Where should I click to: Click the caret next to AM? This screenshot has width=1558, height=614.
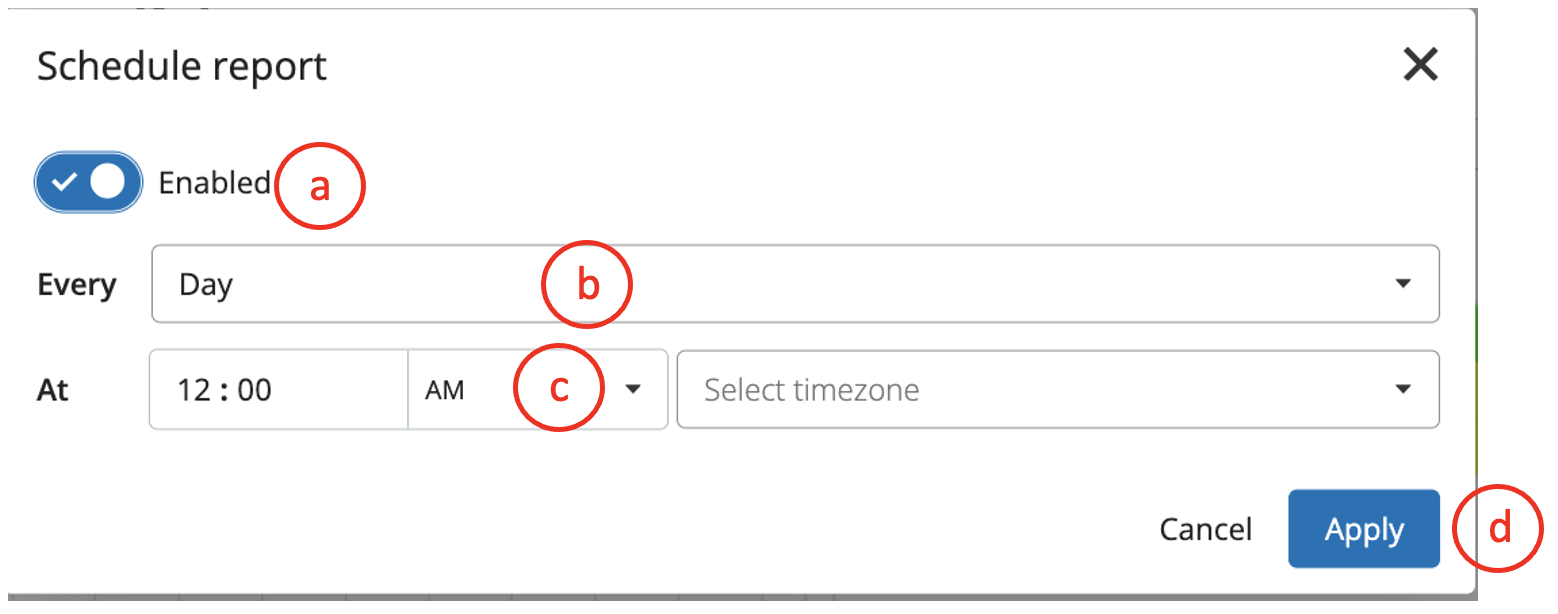[x=633, y=390]
